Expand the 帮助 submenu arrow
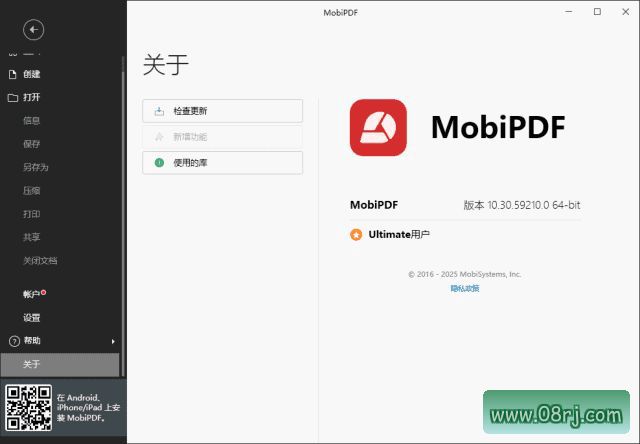Viewport: 640px width, 444px height. pyautogui.click(x=112, y=341)
